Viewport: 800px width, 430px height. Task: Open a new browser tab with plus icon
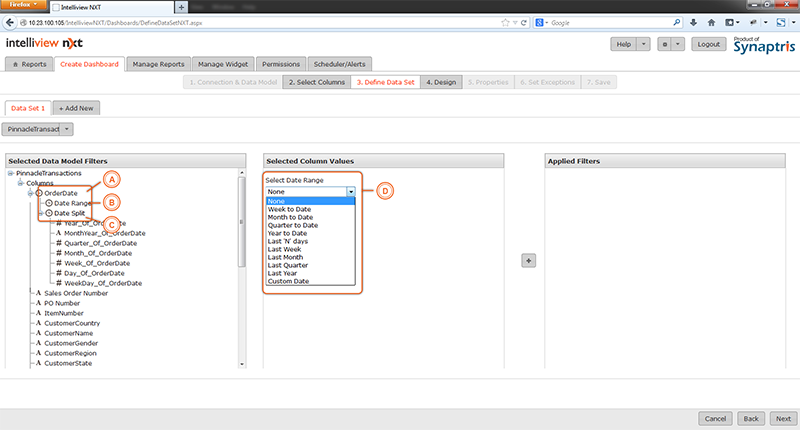coord(181,7)
